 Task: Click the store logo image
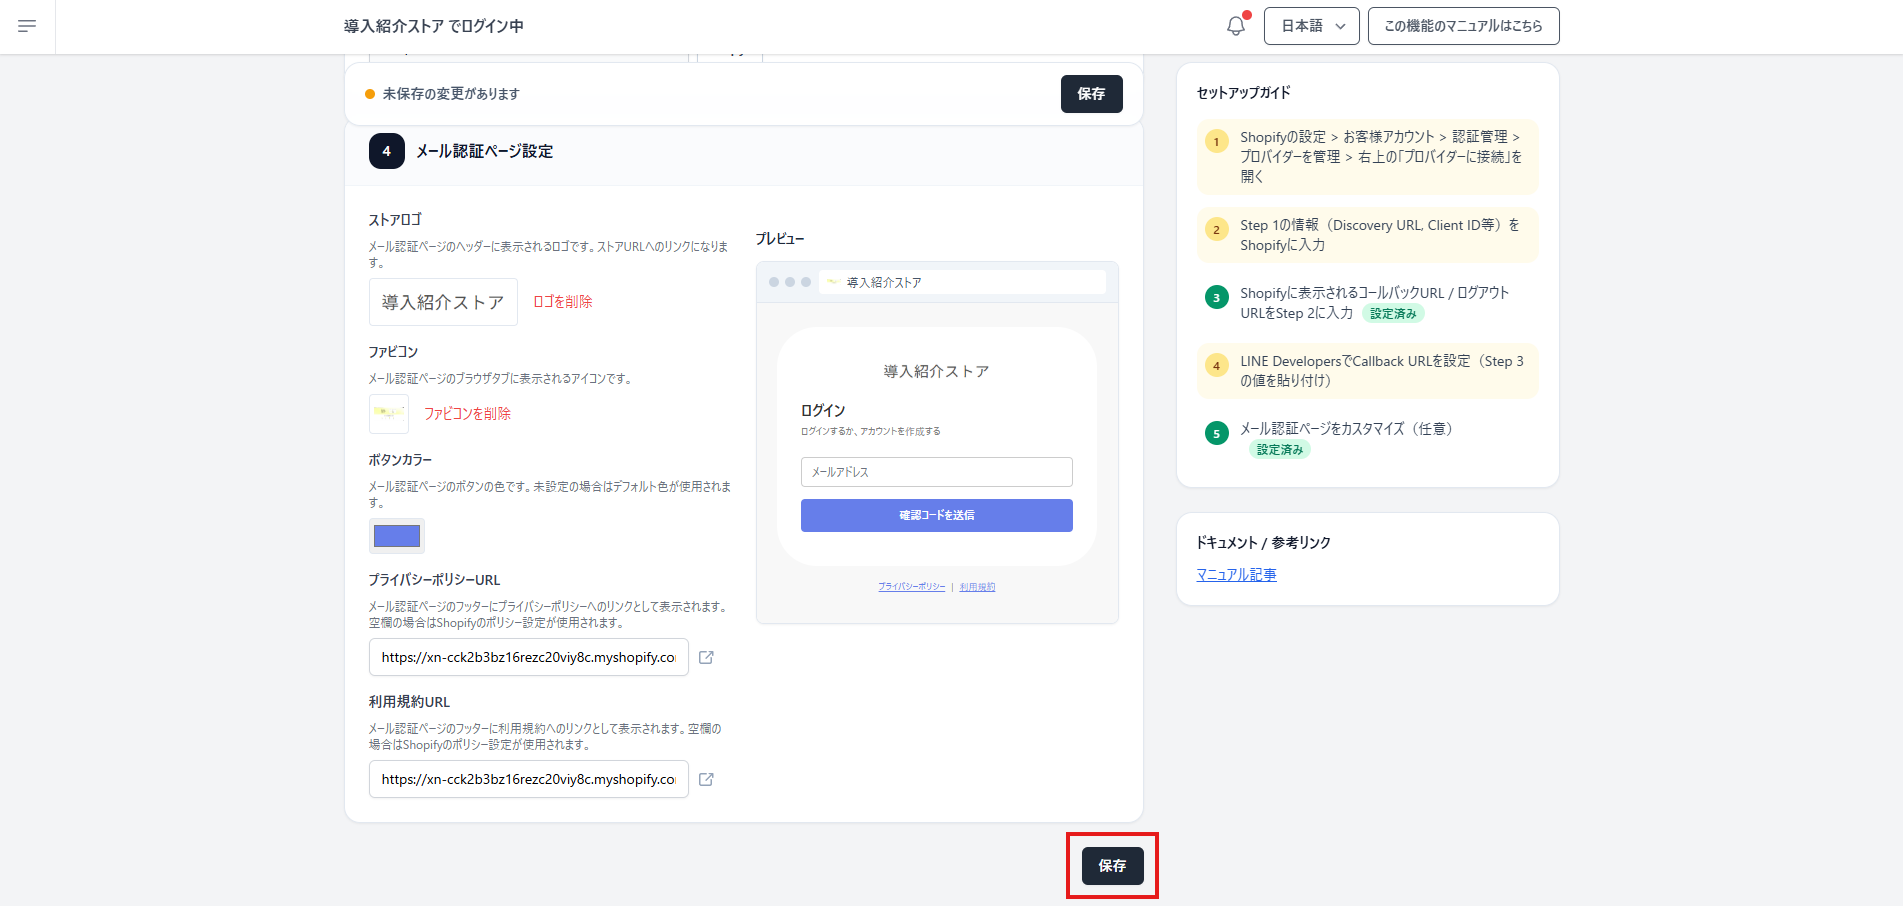pyautogui.click(x=443, y=302)
